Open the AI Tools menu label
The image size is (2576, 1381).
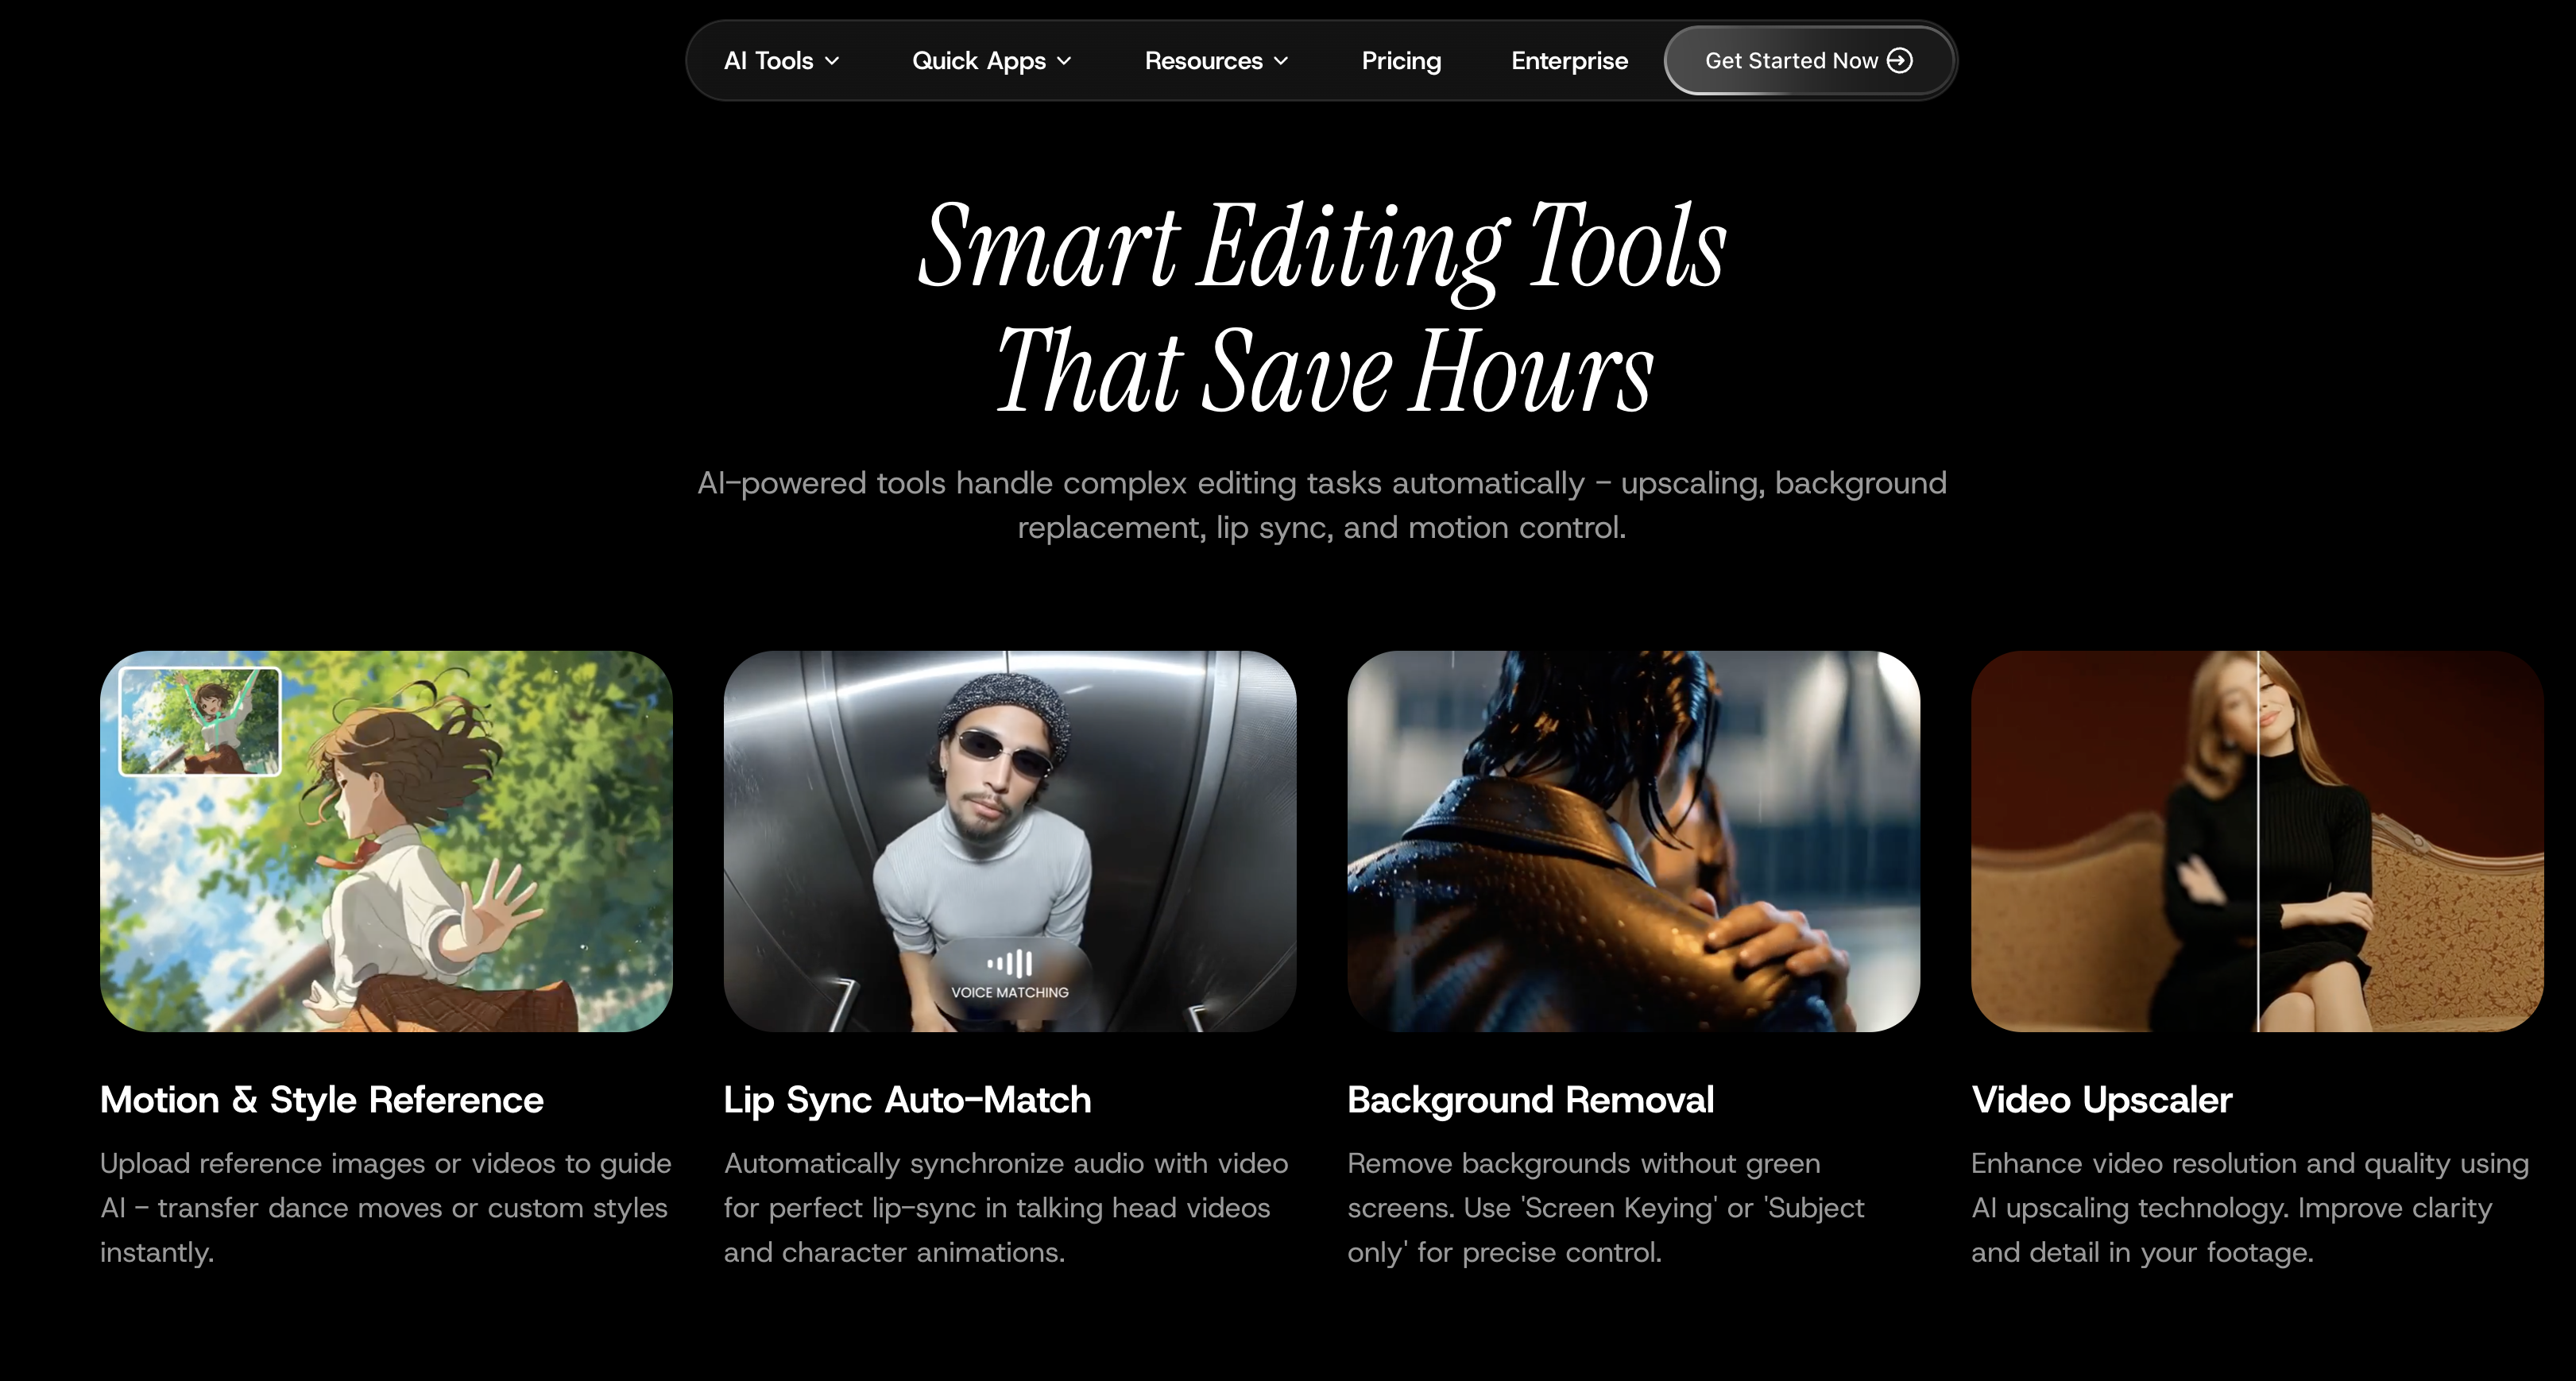(768, 61)
